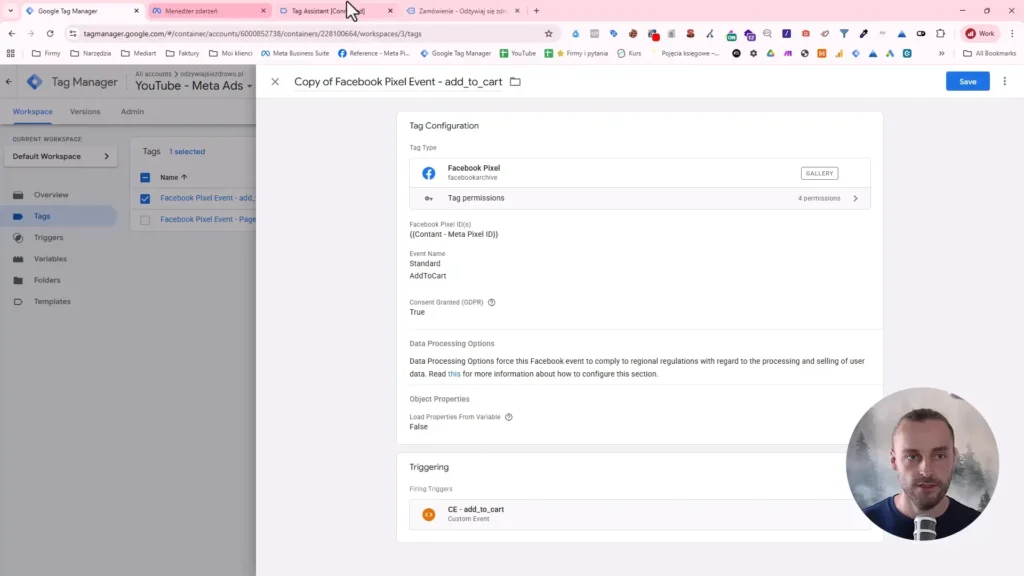The image size is (1024, 576).
Task: Open a new browser tab with plus button
Action: pos(536,11)
